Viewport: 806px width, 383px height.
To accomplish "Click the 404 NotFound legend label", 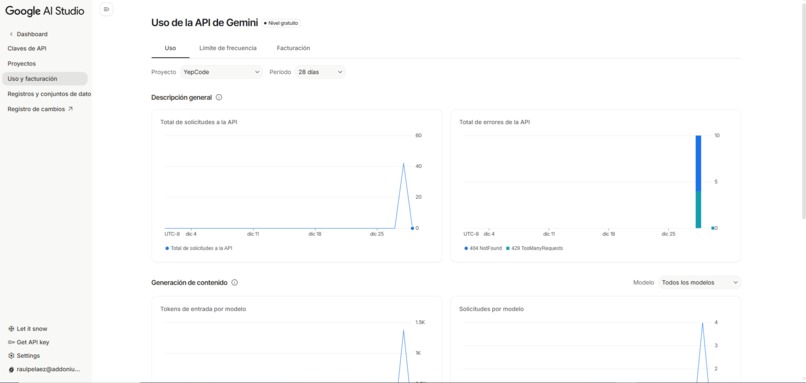I will pos(486,248).
